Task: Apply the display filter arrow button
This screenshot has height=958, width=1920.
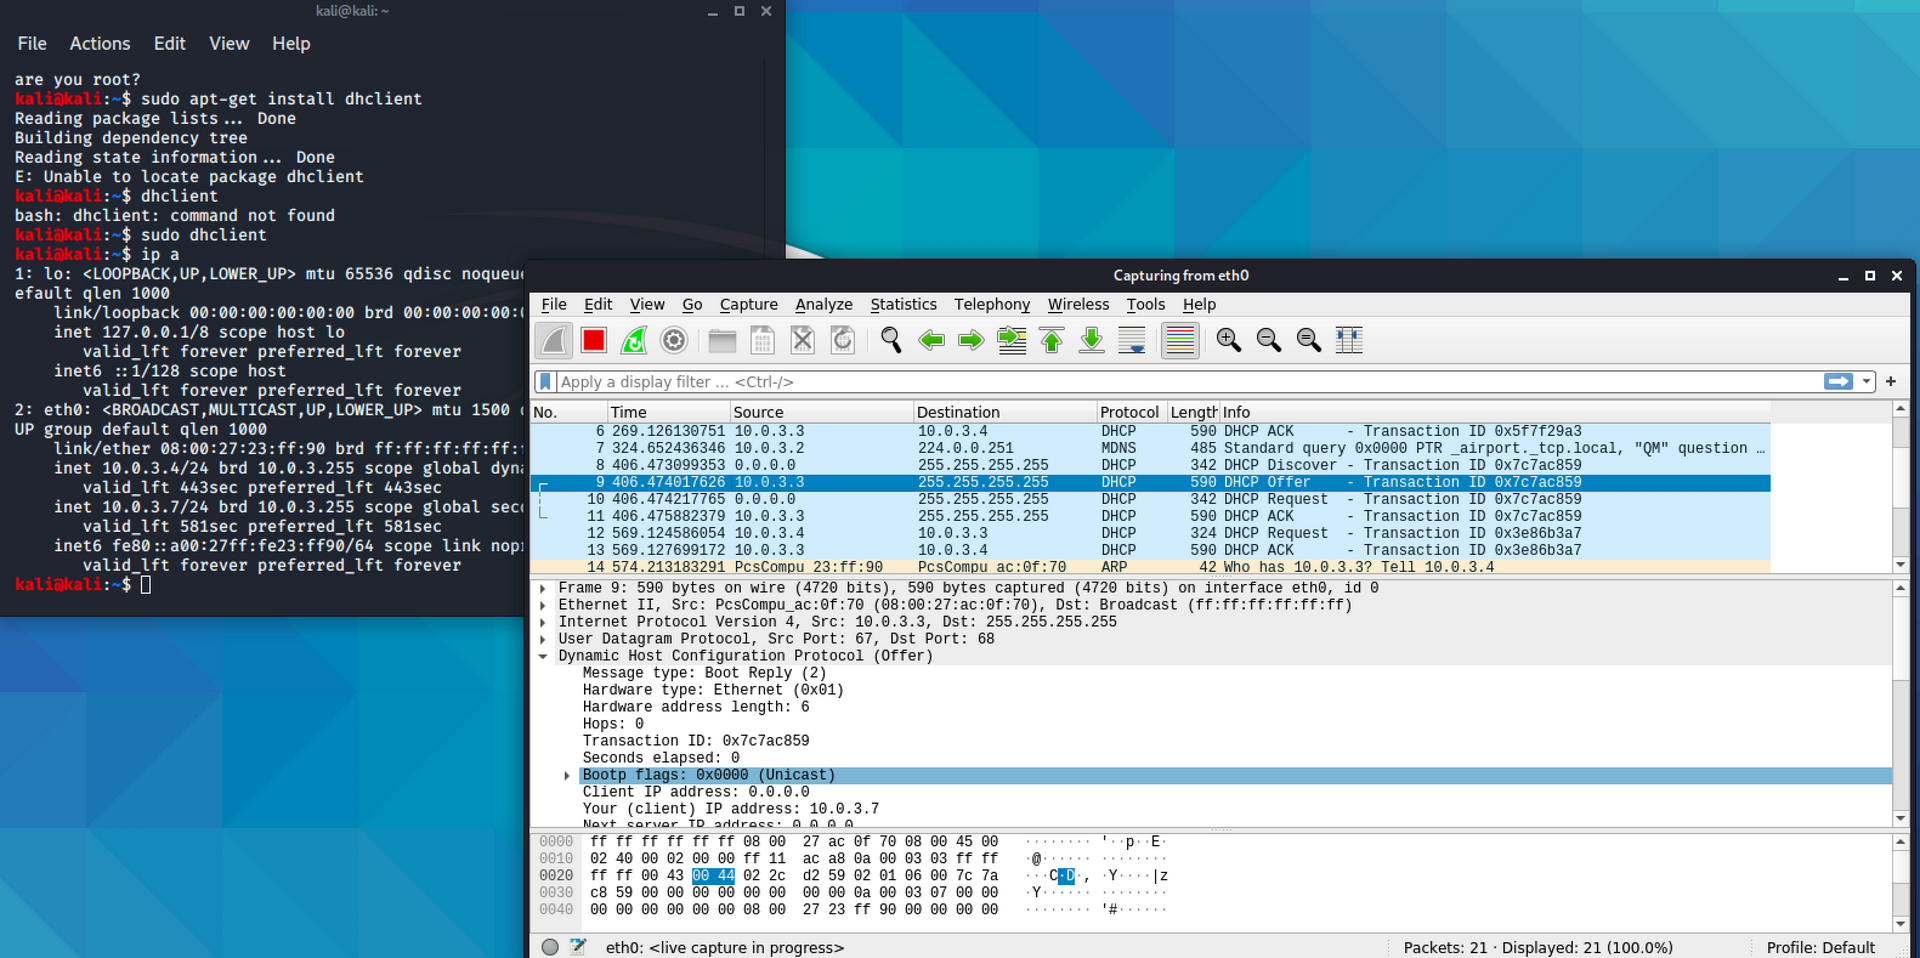Action: point(1838,382)
